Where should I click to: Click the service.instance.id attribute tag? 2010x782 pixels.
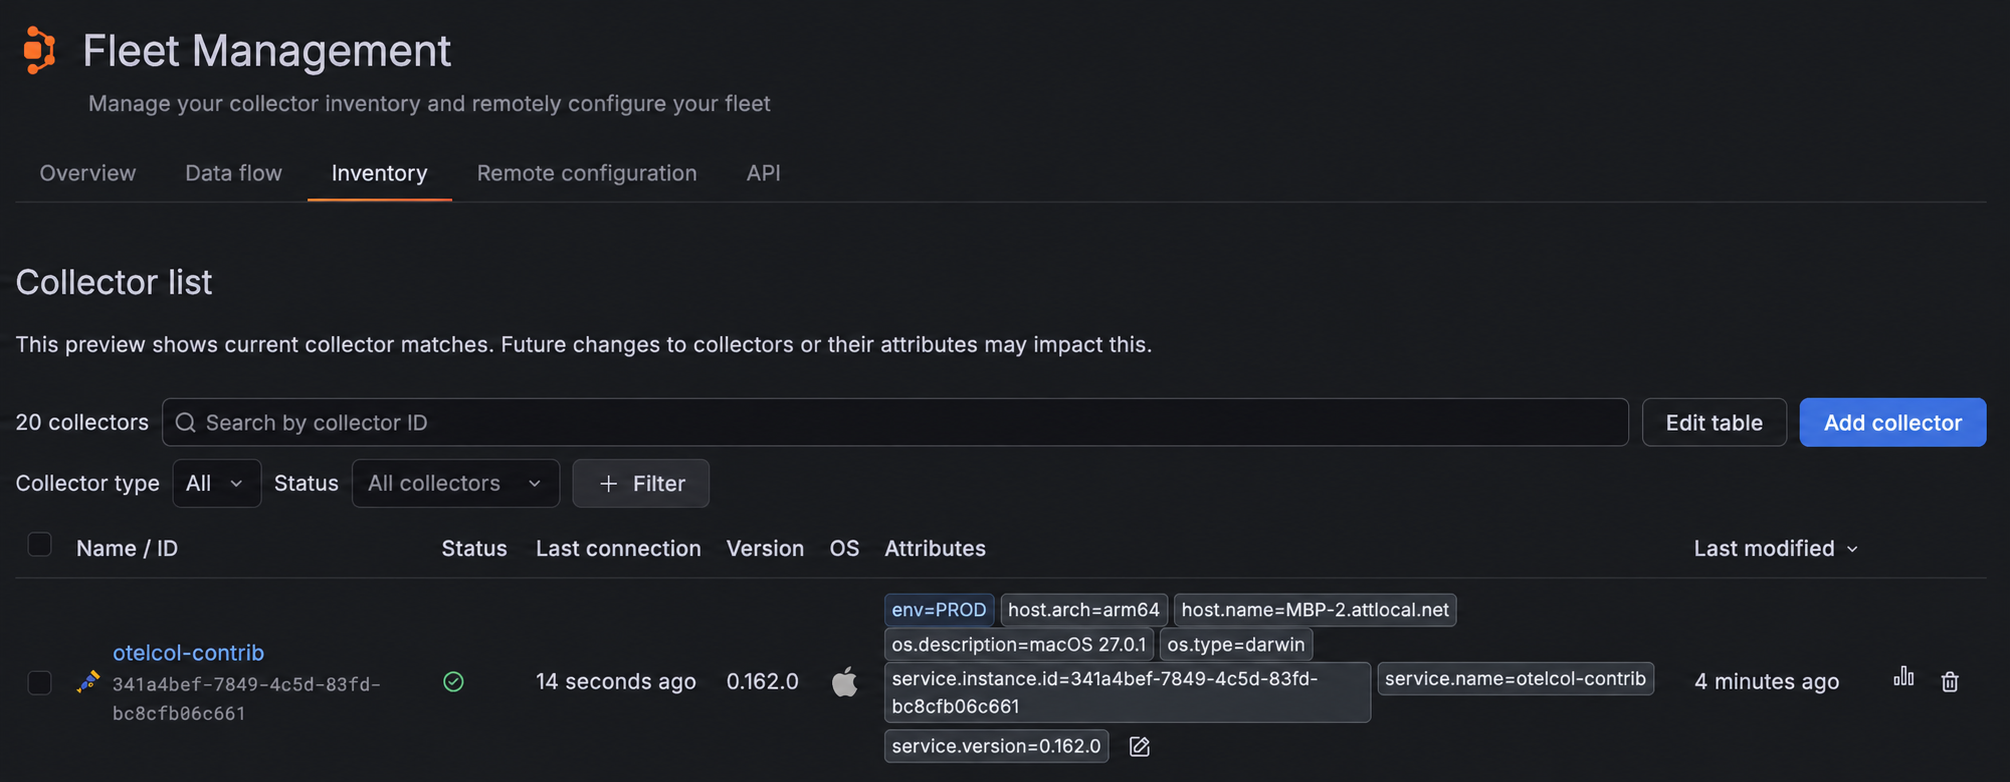1127,692
